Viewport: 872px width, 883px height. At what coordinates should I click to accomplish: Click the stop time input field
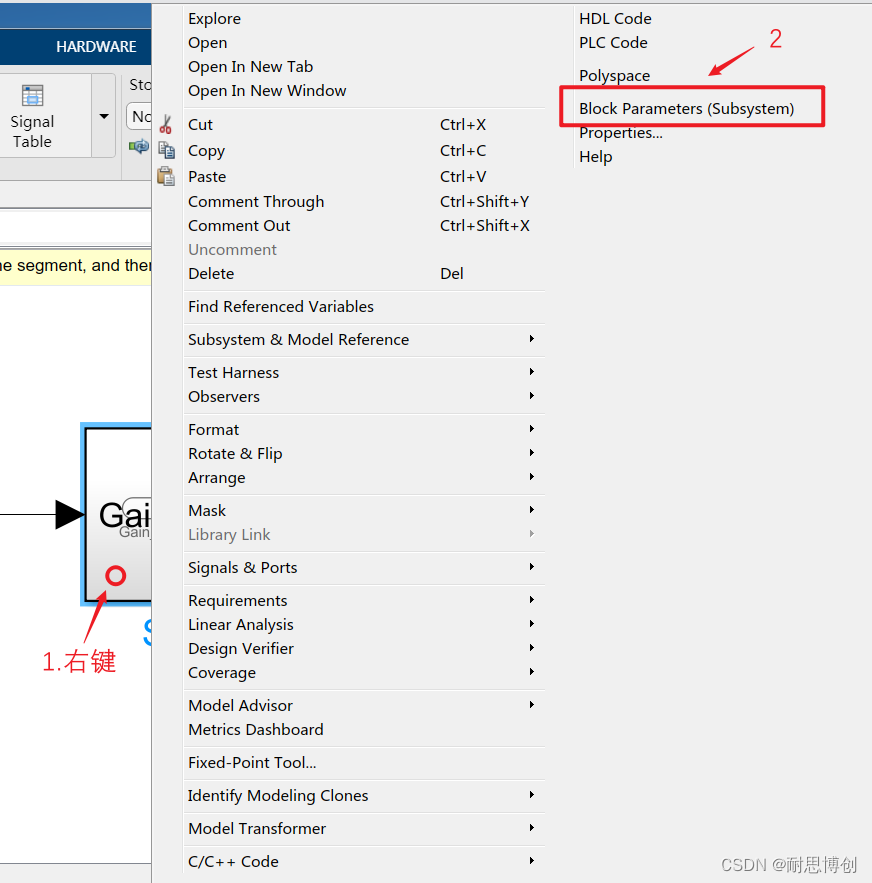pyautogui.click(x=139, y=117)
